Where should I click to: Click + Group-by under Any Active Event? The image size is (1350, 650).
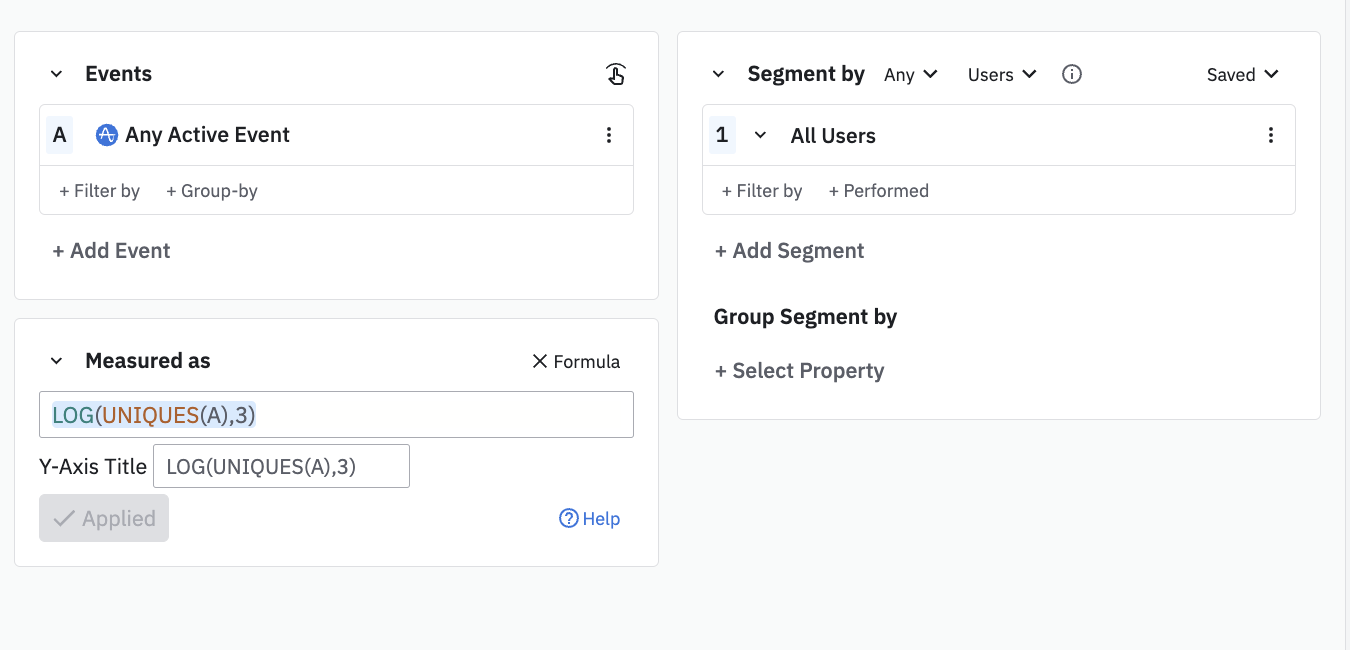point(212,191)
